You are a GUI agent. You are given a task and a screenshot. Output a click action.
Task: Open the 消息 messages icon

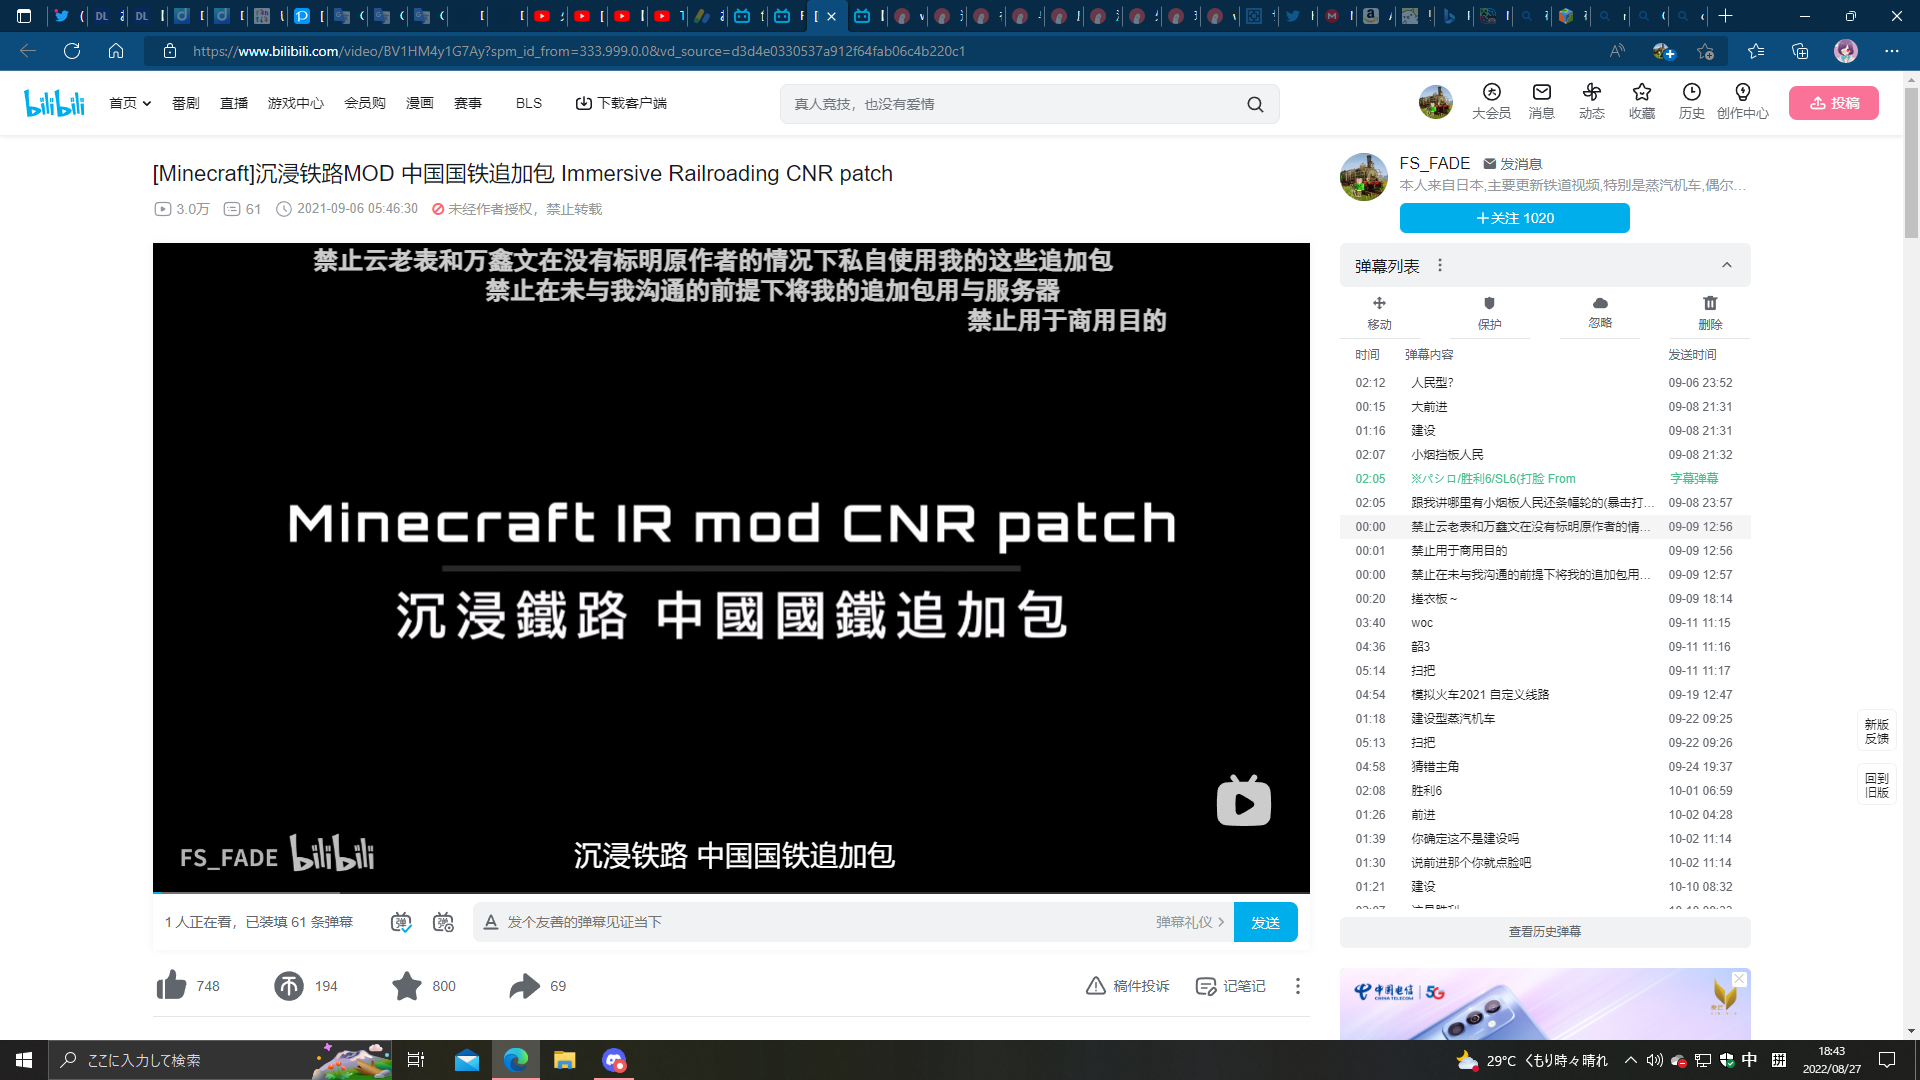(1541, 93)
